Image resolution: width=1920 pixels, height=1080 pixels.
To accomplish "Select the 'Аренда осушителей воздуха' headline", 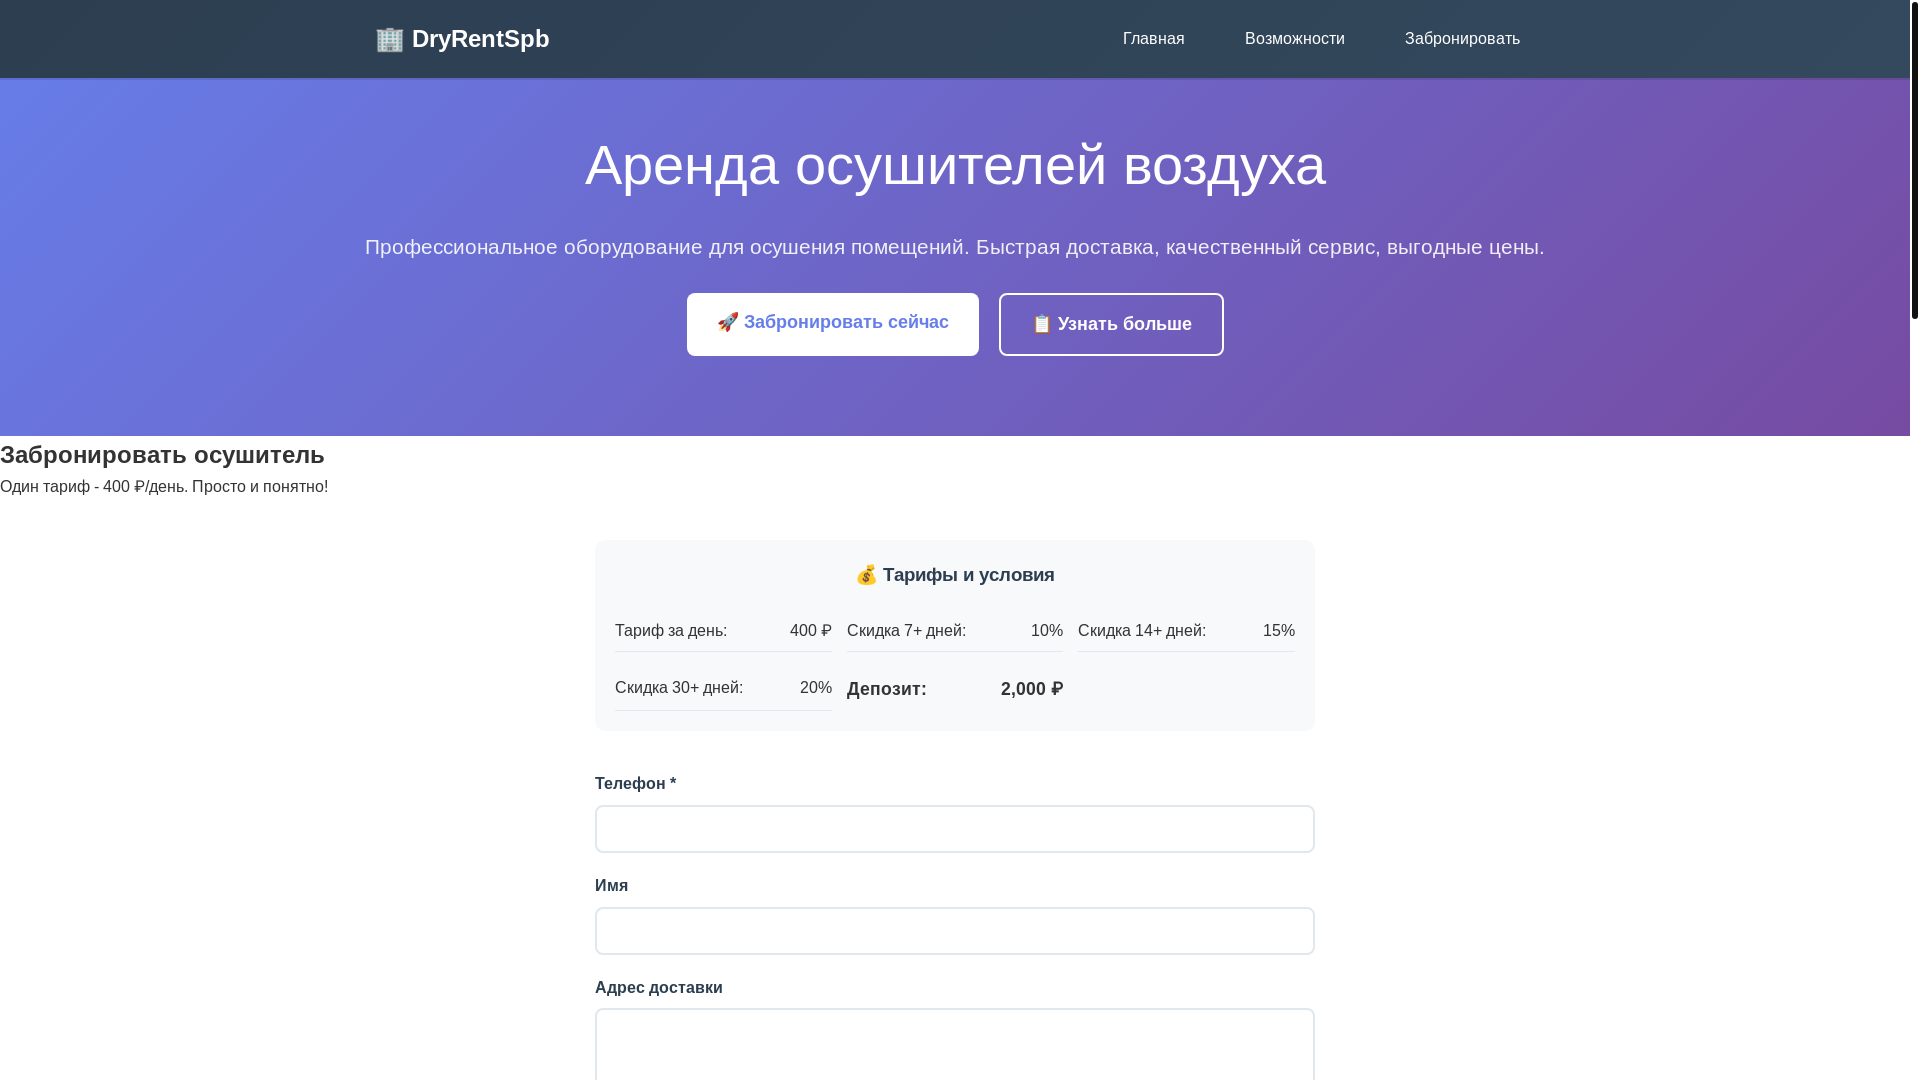I will point(955,165).
